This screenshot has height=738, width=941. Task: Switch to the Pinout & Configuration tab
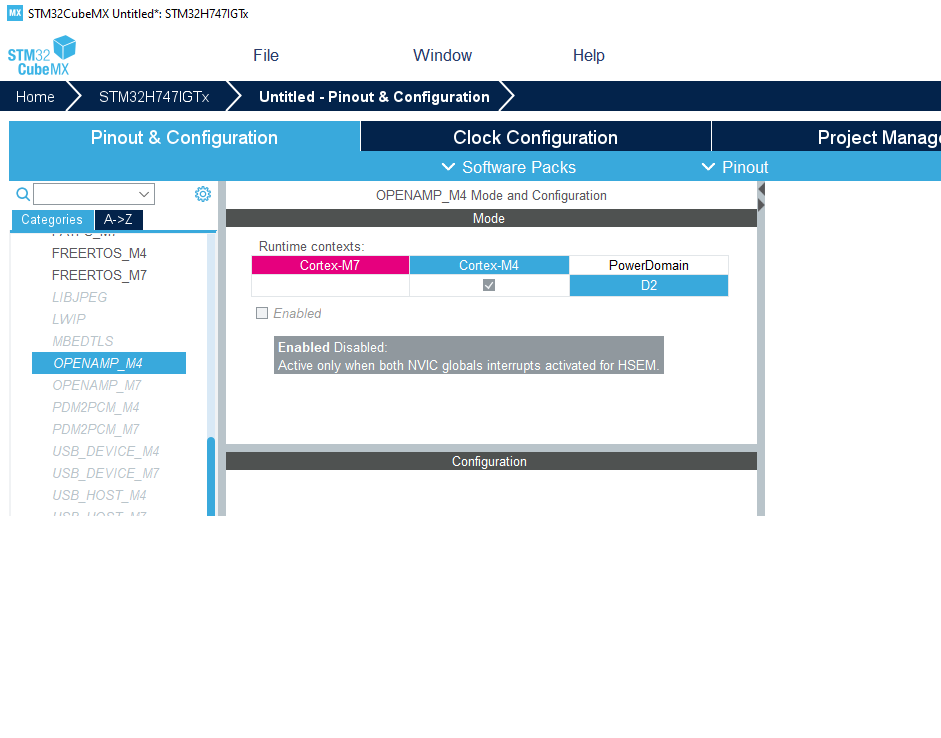184,137
